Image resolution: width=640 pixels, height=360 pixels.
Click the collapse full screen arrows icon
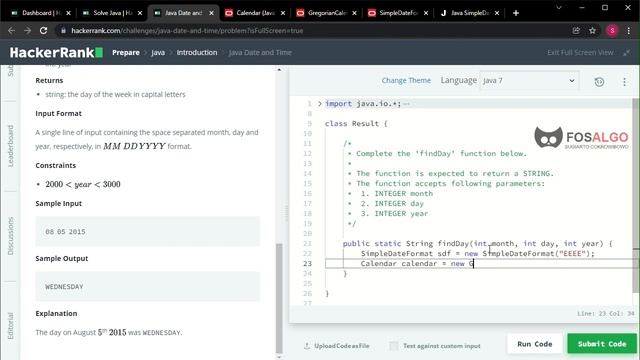click(x=627, y=52)
